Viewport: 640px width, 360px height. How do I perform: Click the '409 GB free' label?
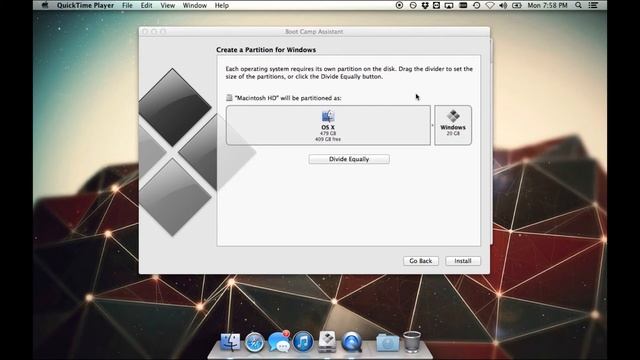(328, 139)
